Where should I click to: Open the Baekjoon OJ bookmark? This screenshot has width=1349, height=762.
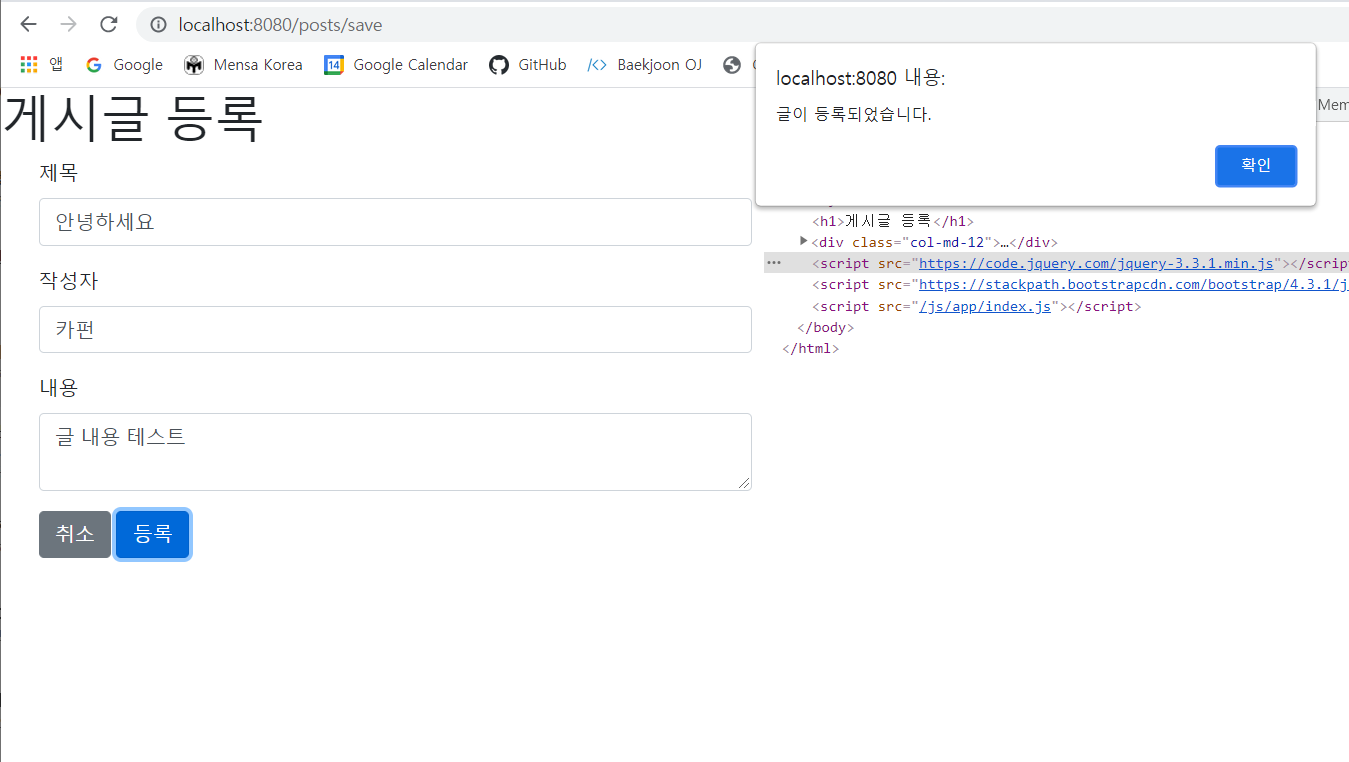pos(645,65)
